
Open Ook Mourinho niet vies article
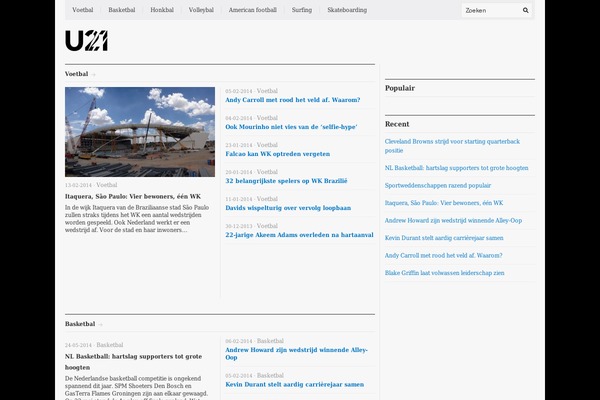pyautogui.click(x=291, y=127)
